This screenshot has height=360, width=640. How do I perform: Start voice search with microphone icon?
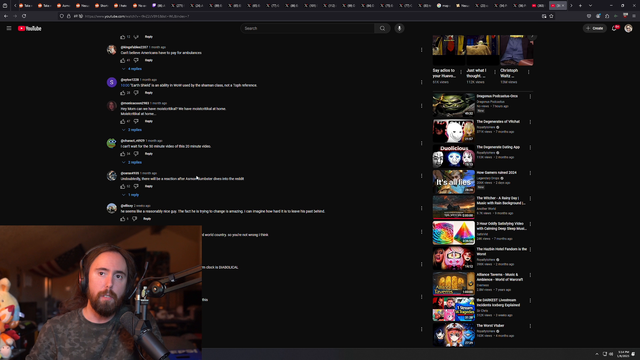click(399, 28)
